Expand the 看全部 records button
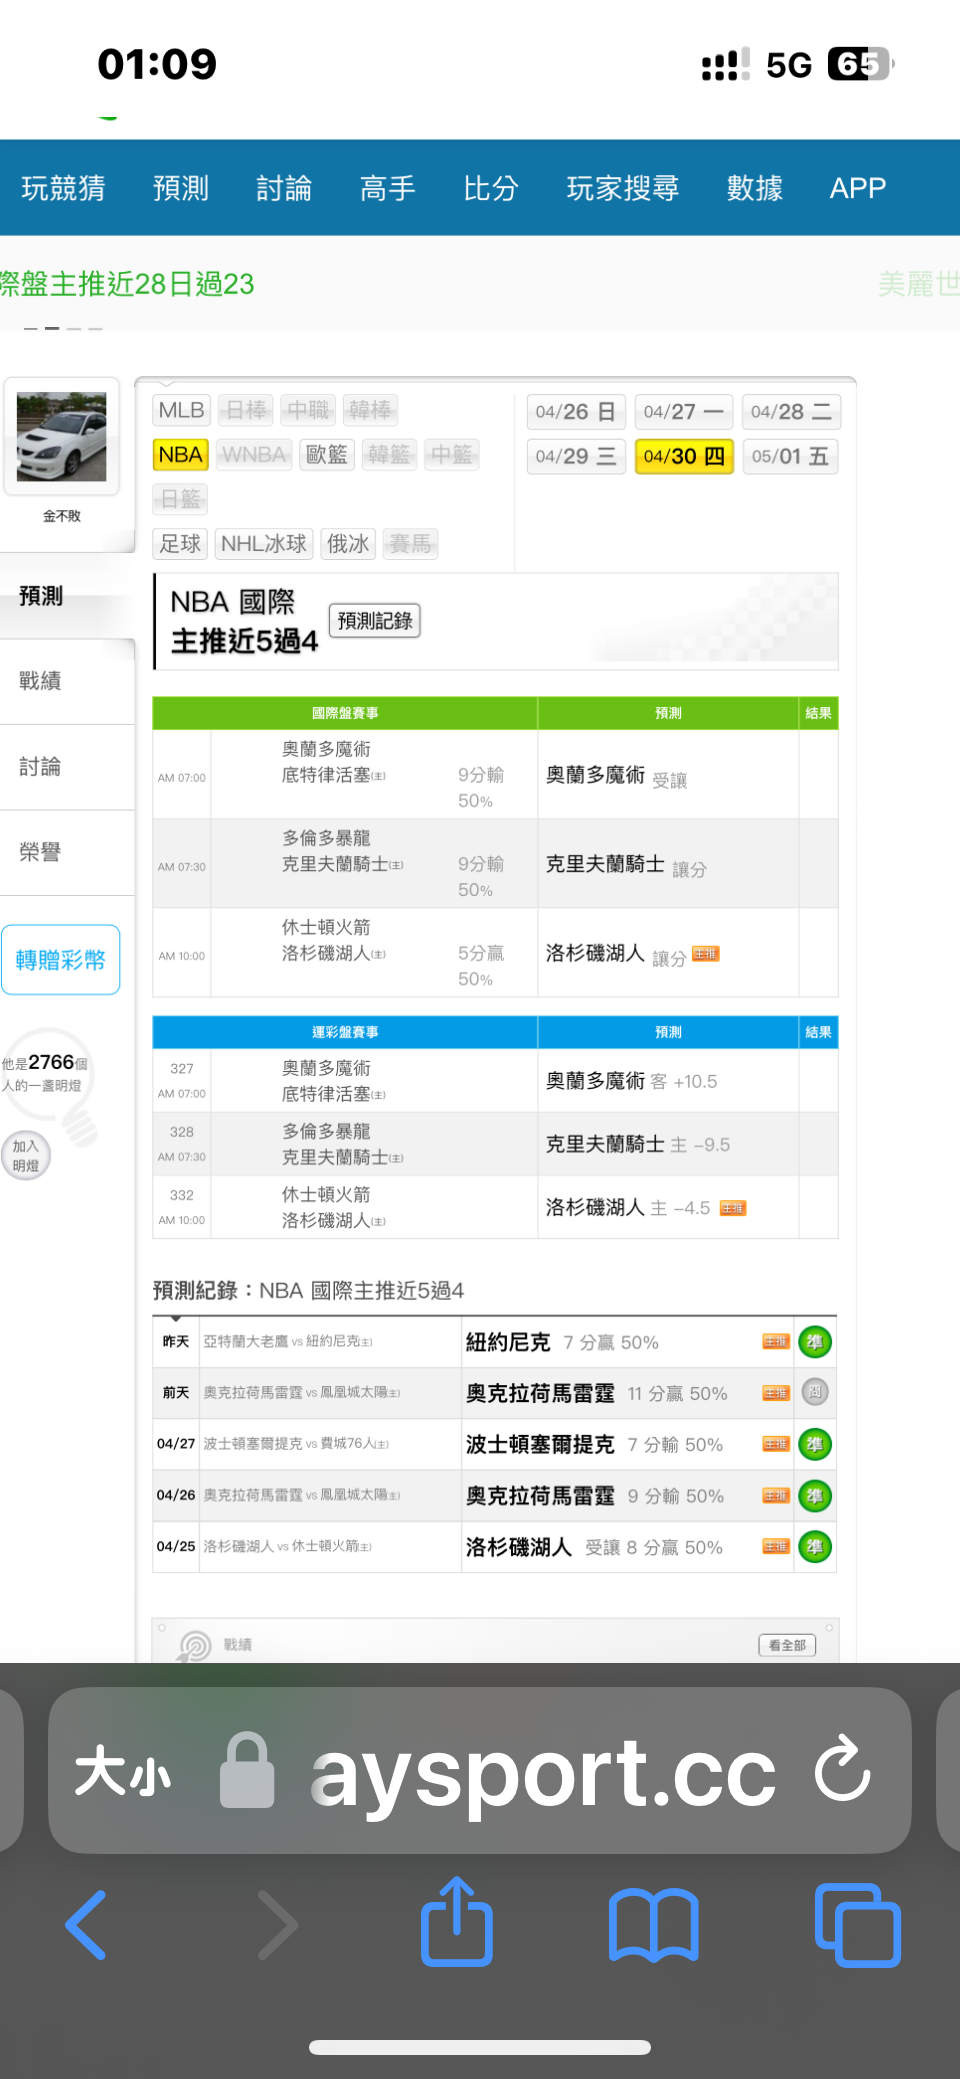Image resolution: width=960 pixels, height=2079 pixels. click(x=786, y=1645)
